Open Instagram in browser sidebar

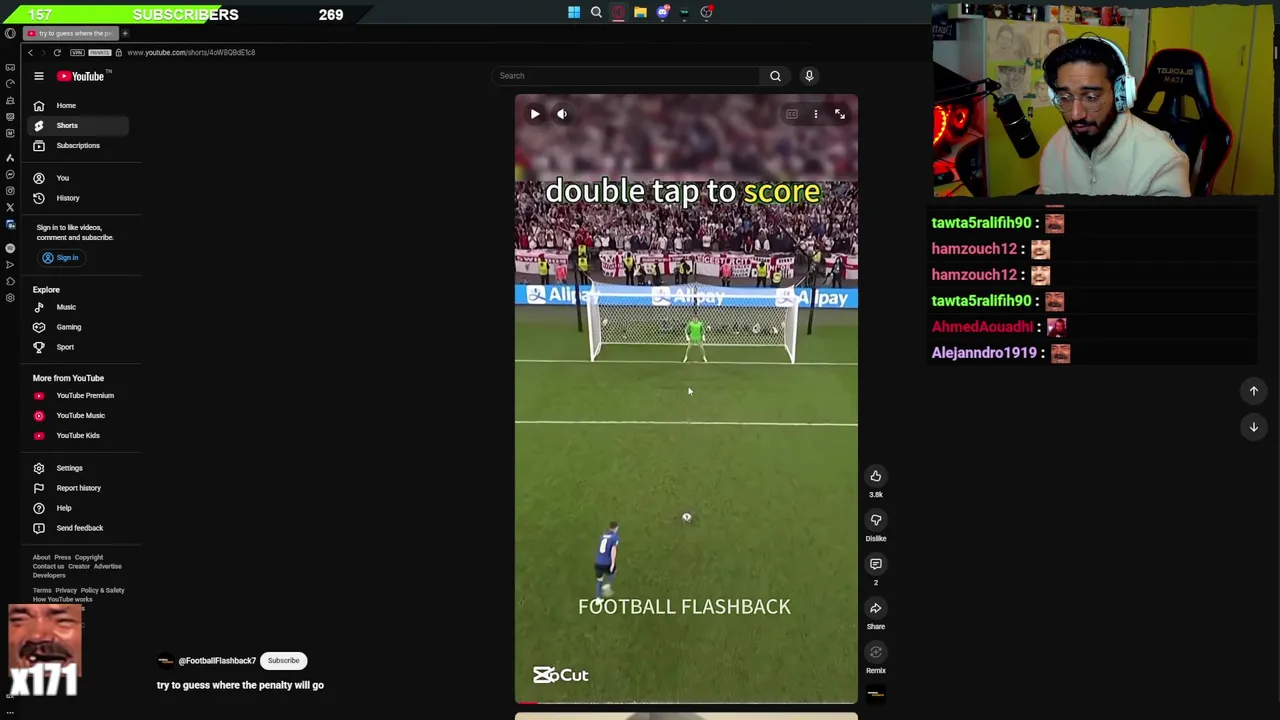tap(10, 191)
